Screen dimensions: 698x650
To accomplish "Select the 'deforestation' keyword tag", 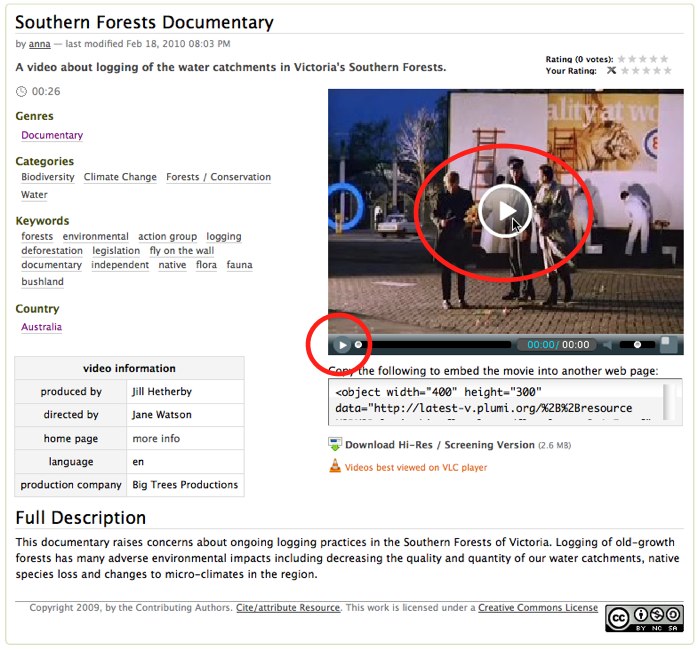I will (52, 251).
